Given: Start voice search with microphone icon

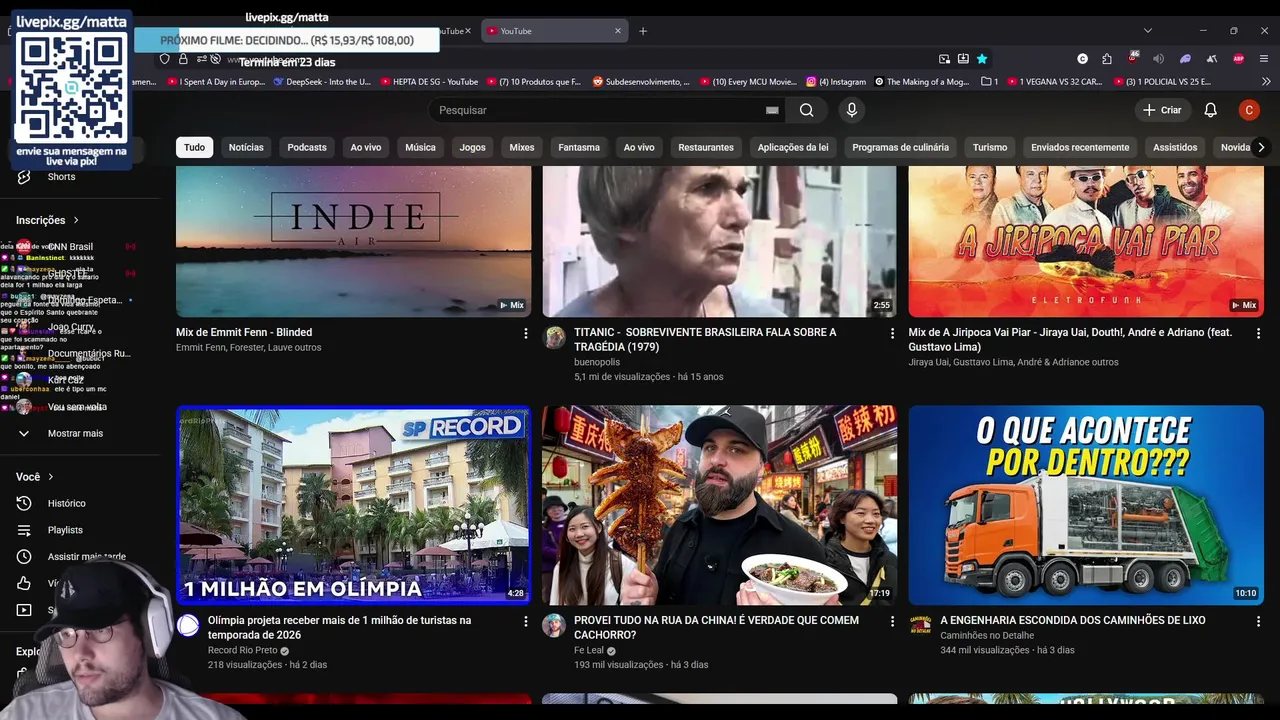Looking at the screenshot, I should pos(852,110).
